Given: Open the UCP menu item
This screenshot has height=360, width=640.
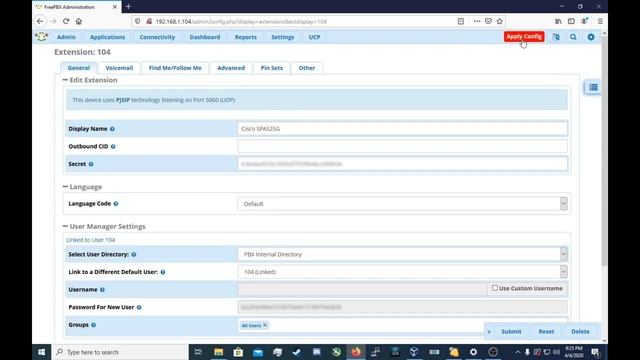Looking at the screenshot, I should pos(314,37).
